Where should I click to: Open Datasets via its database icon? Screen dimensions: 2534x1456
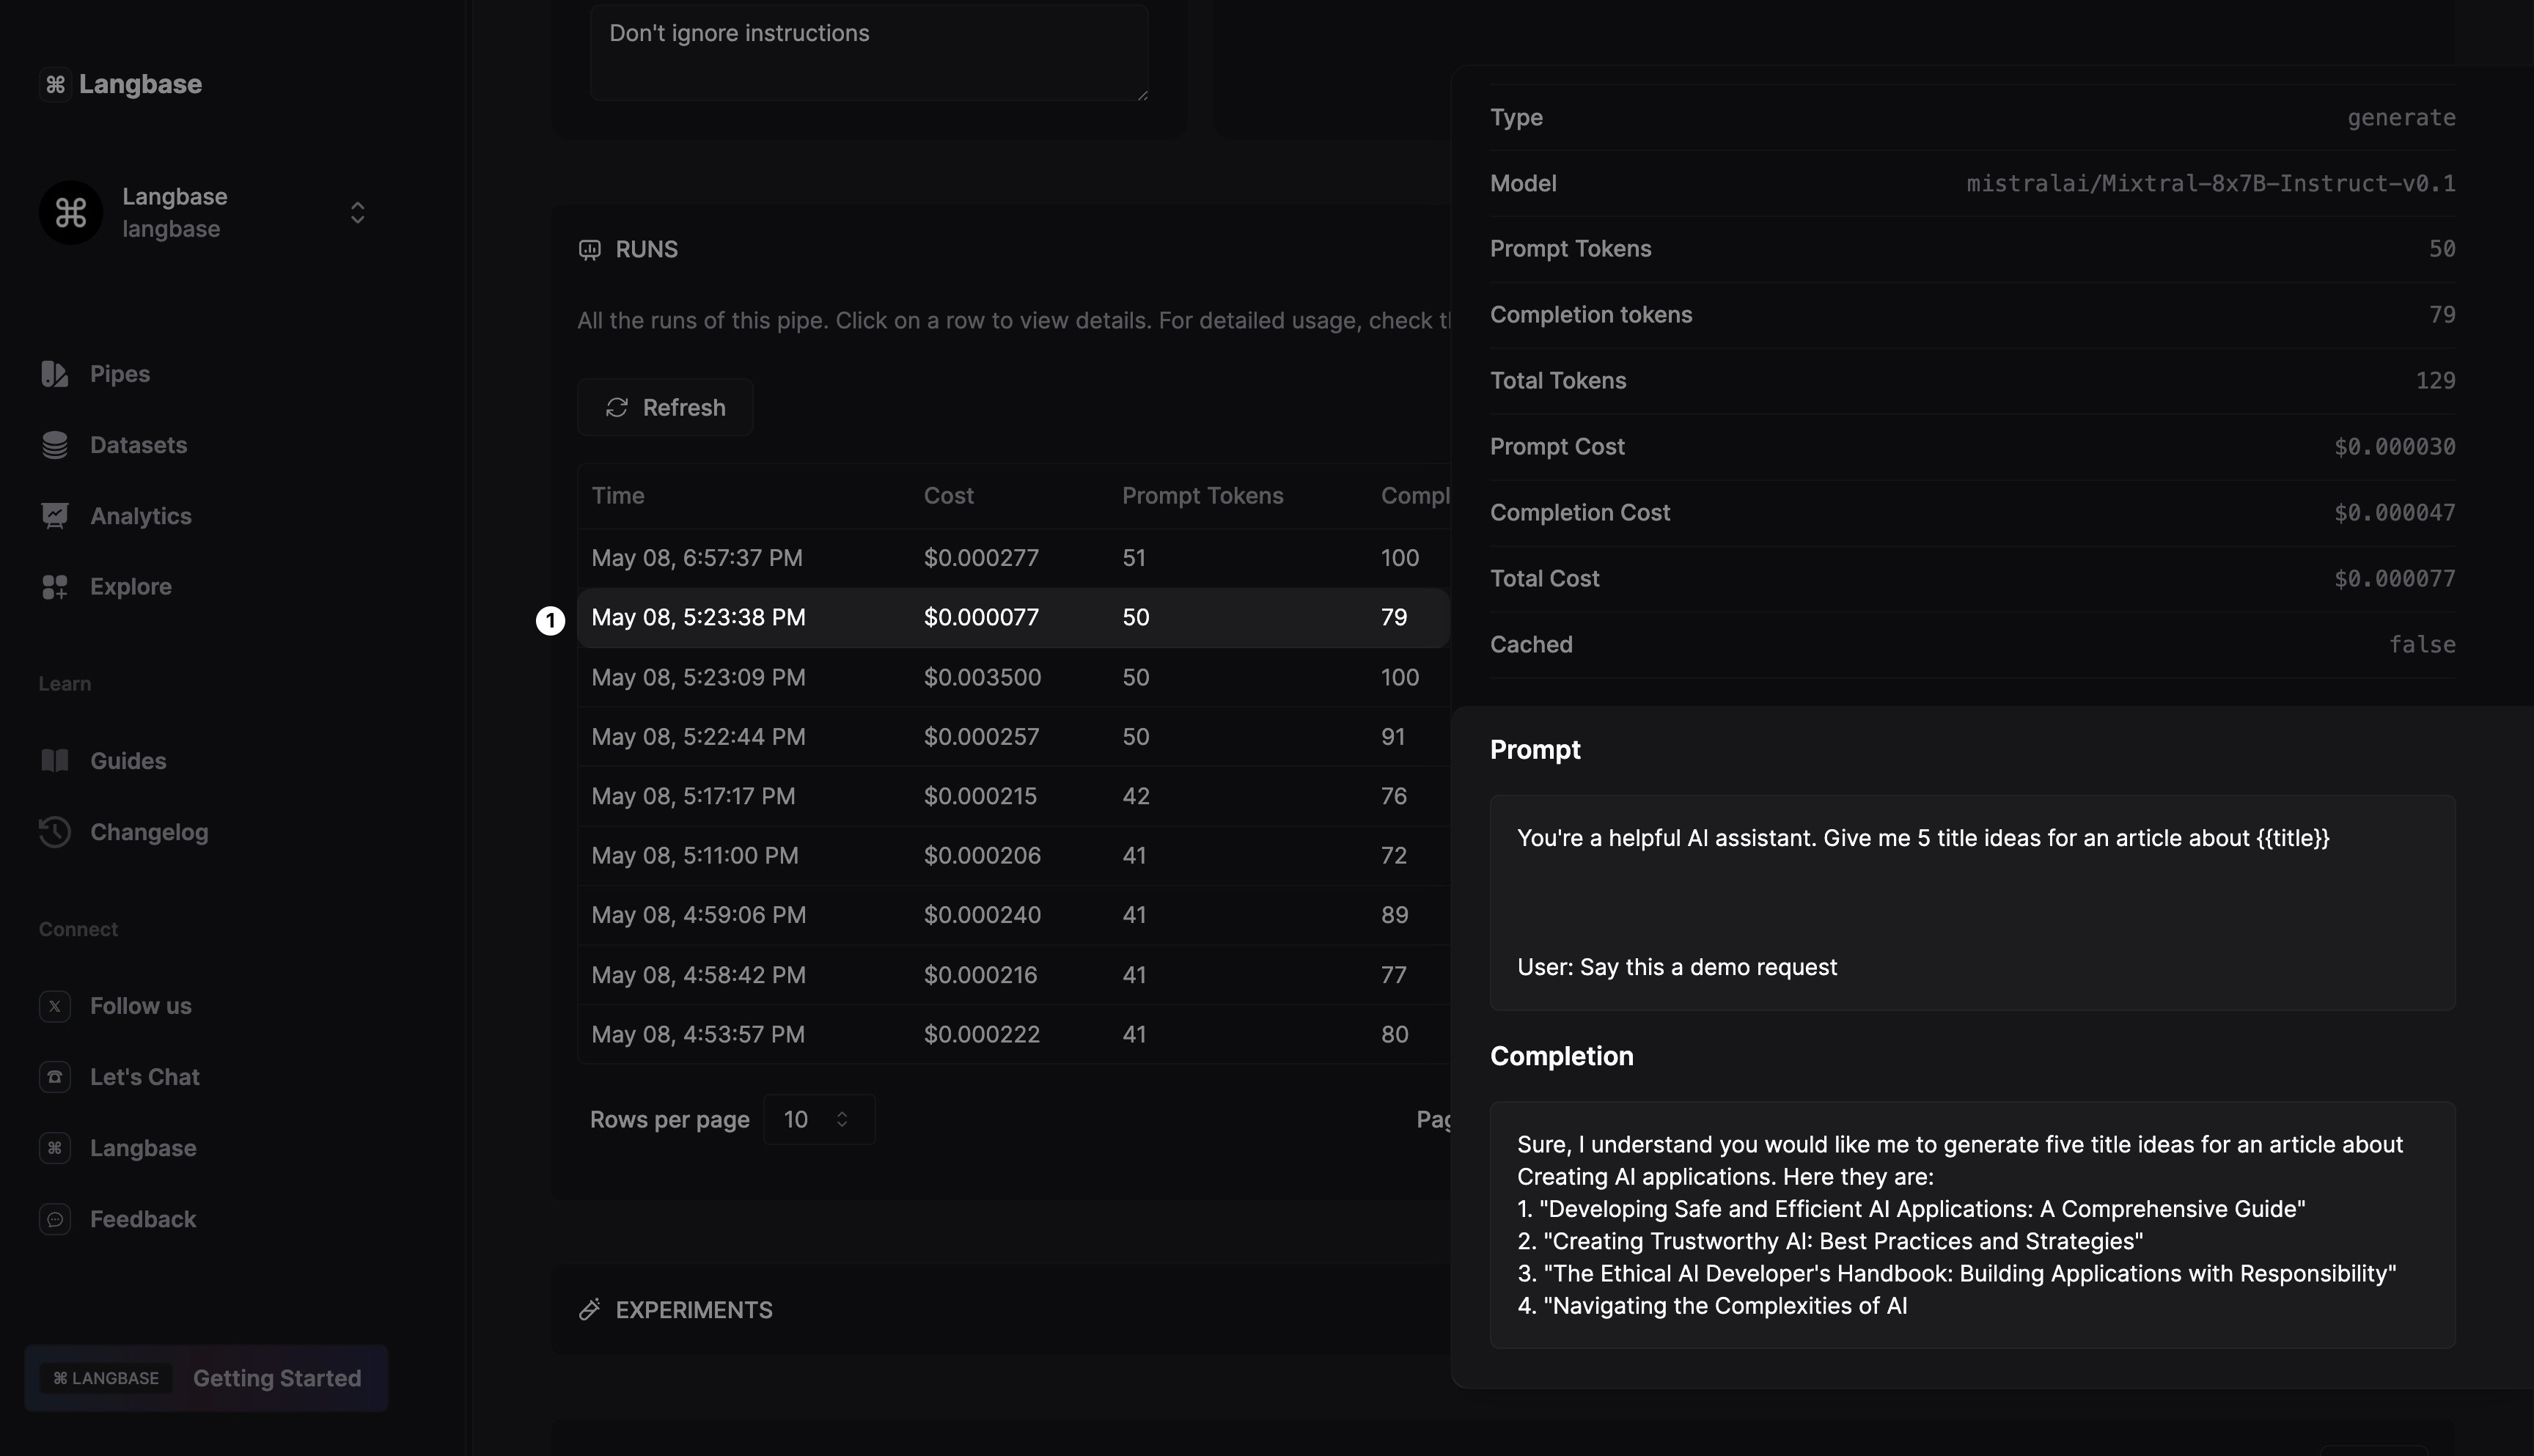point(55,445)
